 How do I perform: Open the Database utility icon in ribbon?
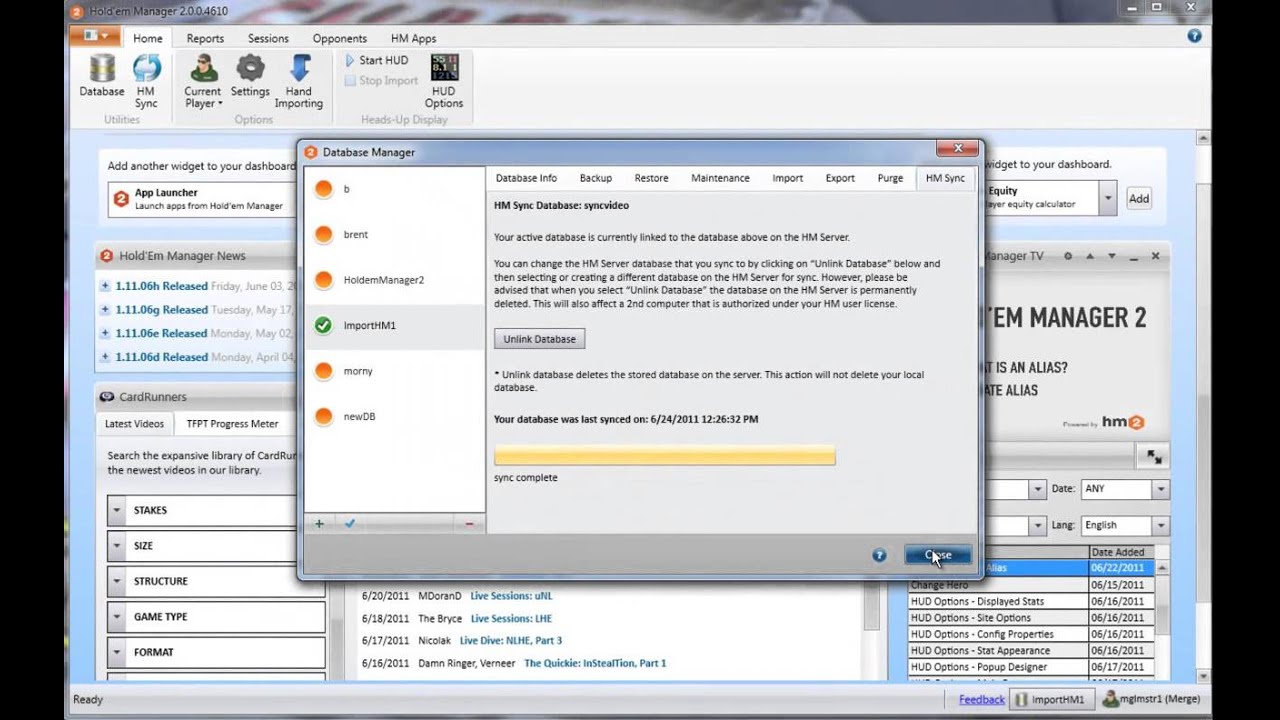coord(102,75)
